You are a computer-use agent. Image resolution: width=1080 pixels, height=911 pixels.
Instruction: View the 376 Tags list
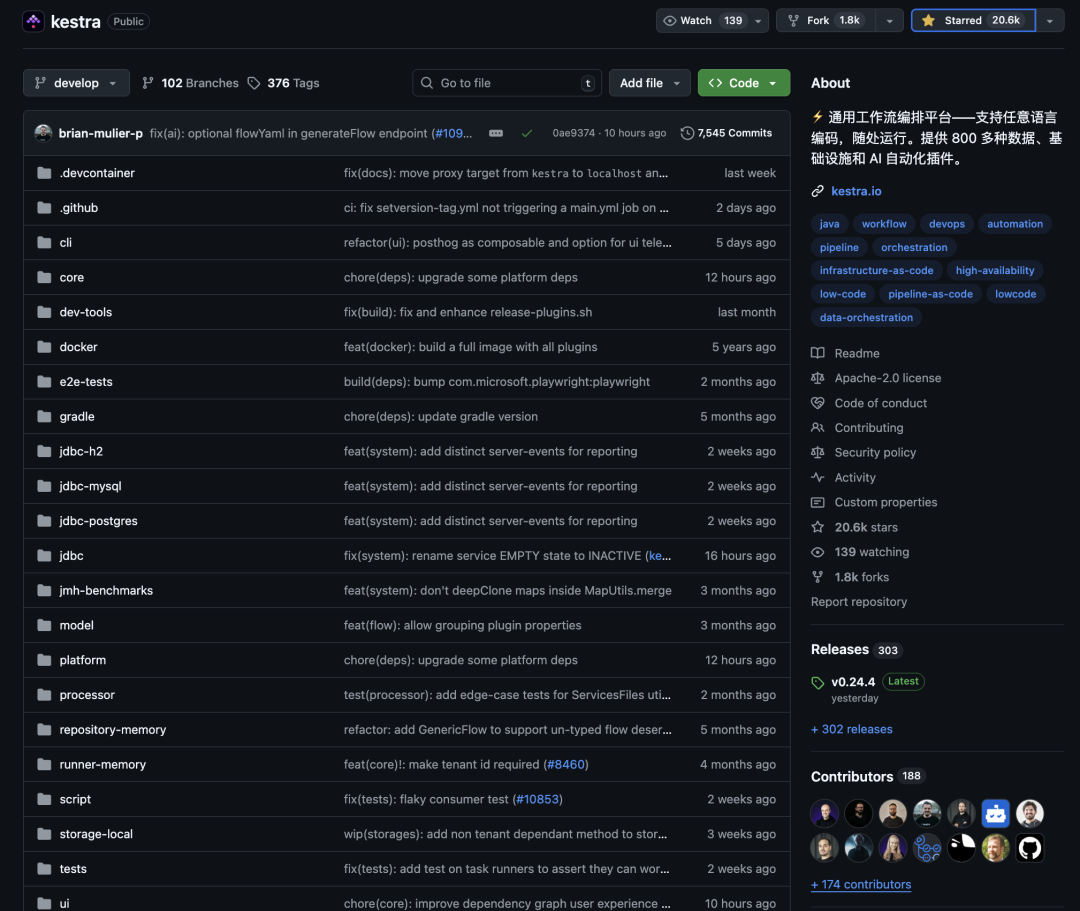pos(284,83)
